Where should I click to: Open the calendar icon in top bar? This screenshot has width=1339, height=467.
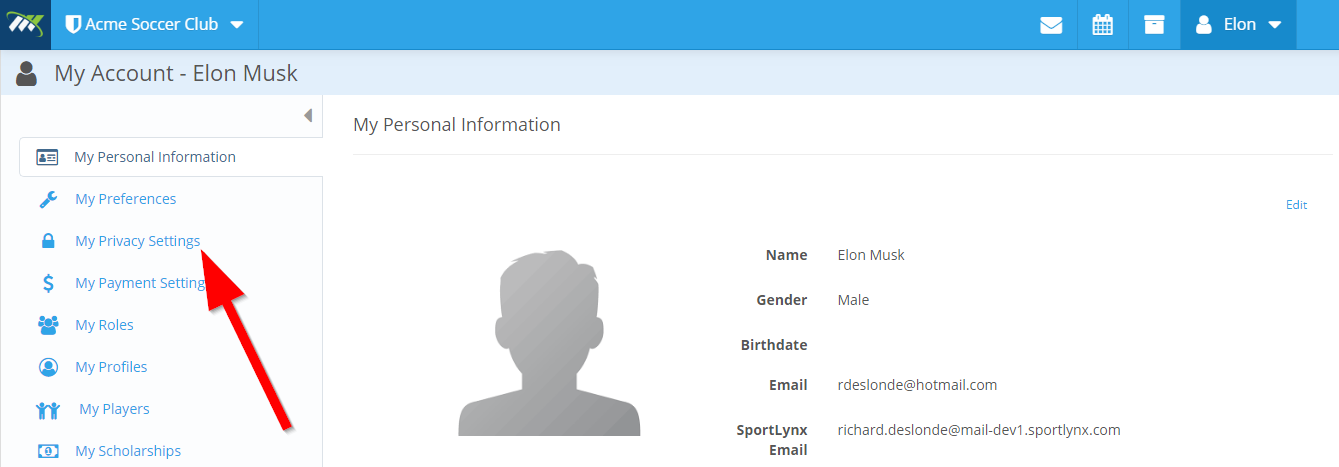click(x=1103, y=25)
